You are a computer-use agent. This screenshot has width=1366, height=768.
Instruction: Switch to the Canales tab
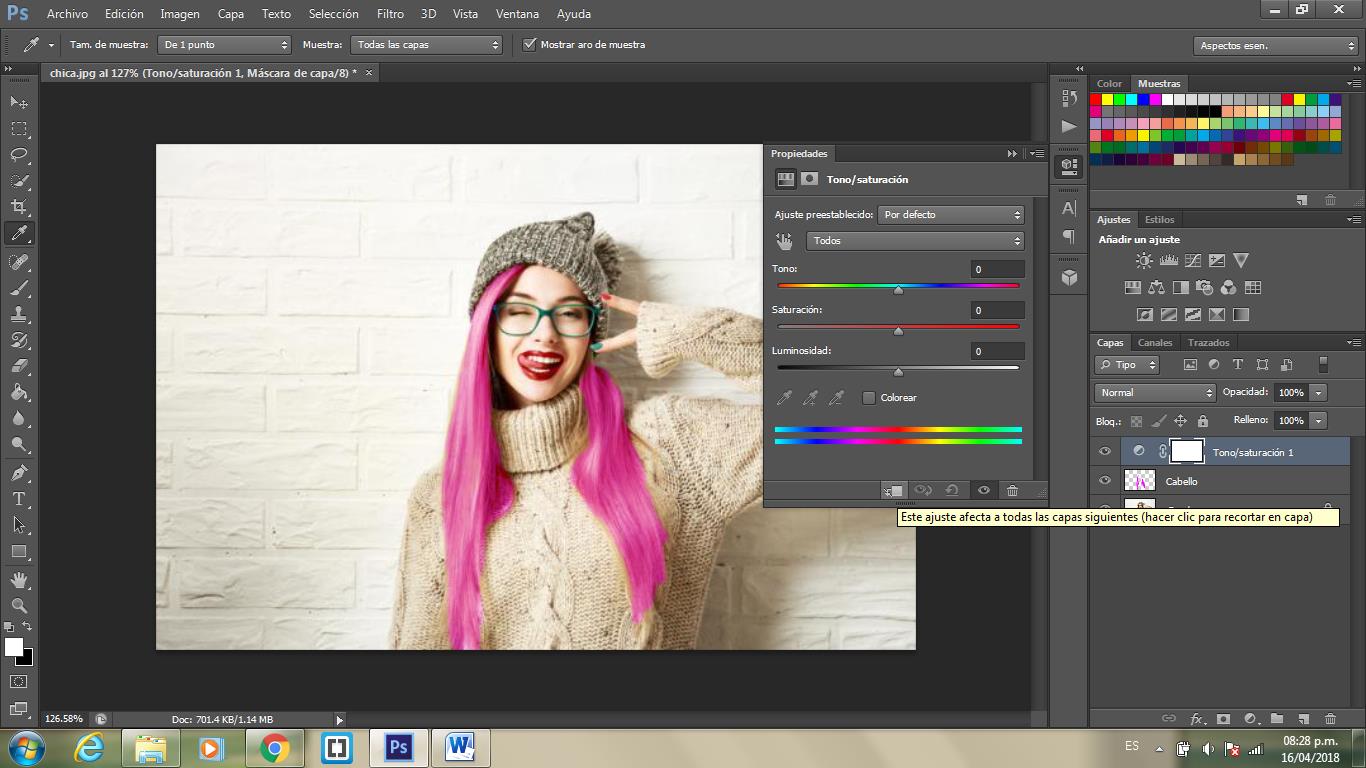pyautogui.click(x=1155, y=343)
